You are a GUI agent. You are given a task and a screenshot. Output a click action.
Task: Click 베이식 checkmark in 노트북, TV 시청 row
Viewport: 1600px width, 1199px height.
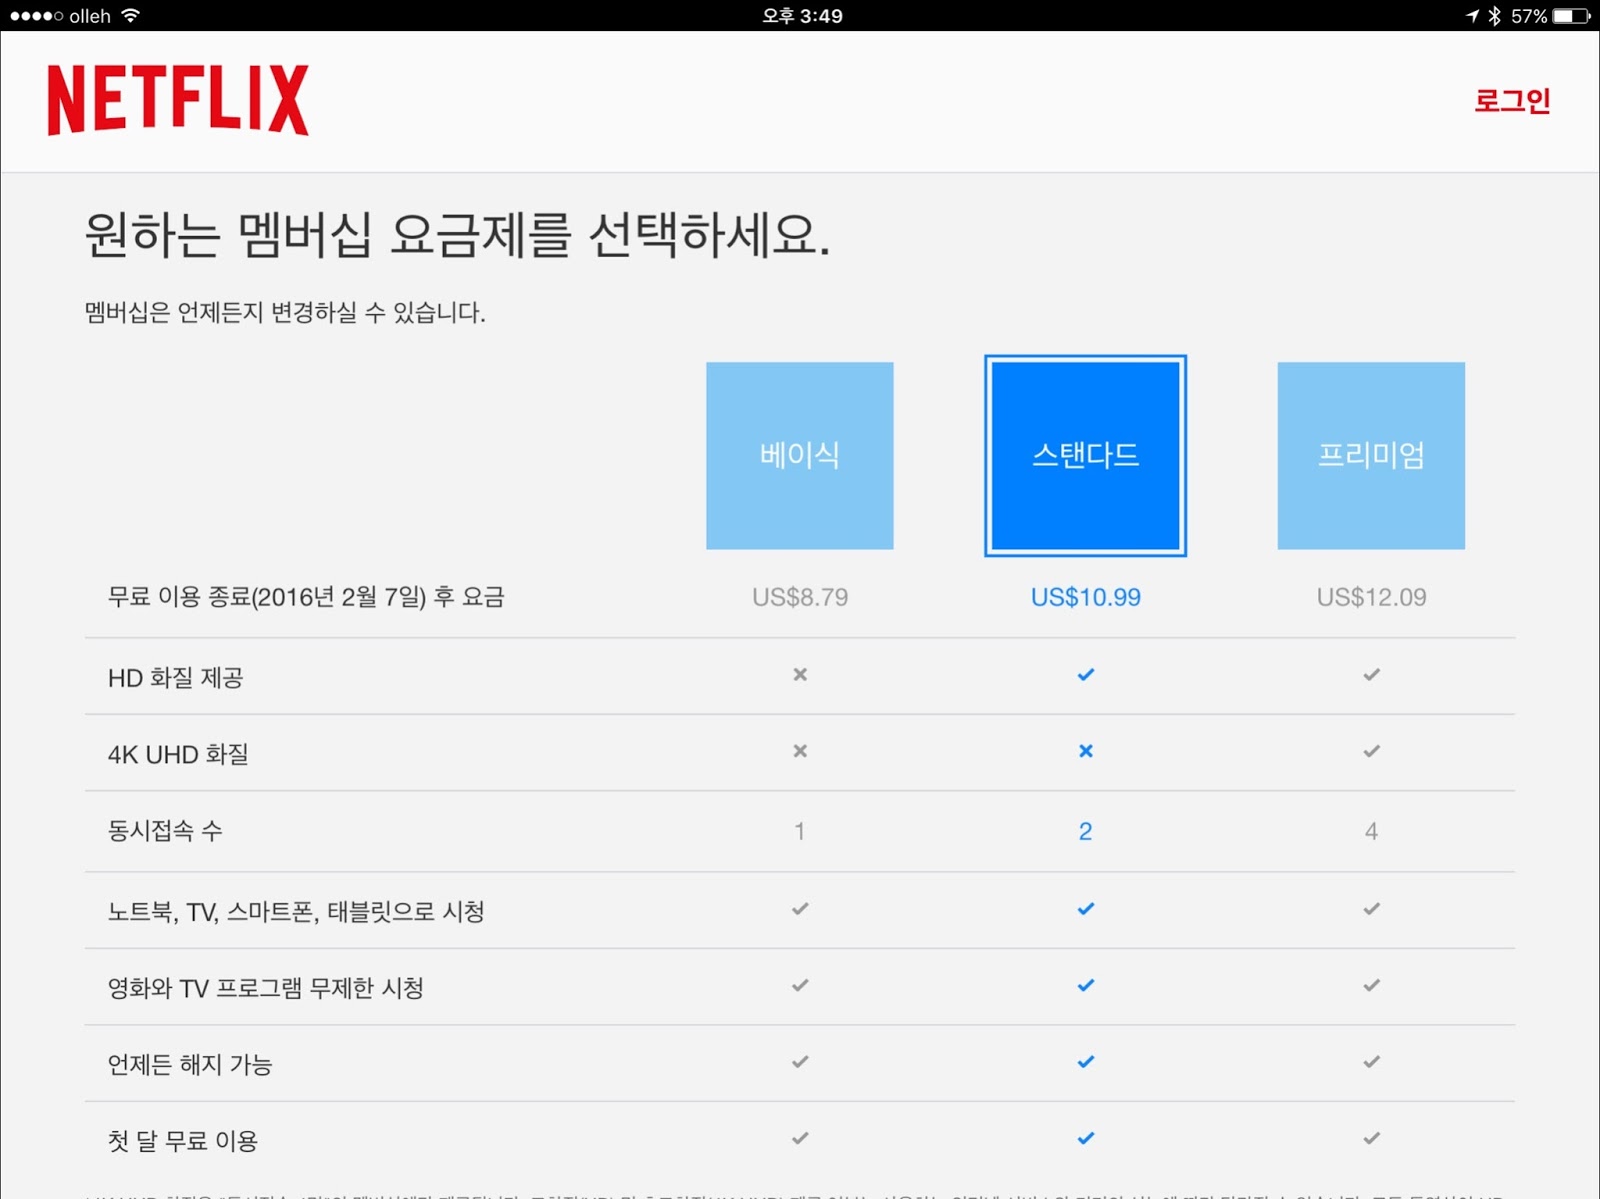click(800, 909)
